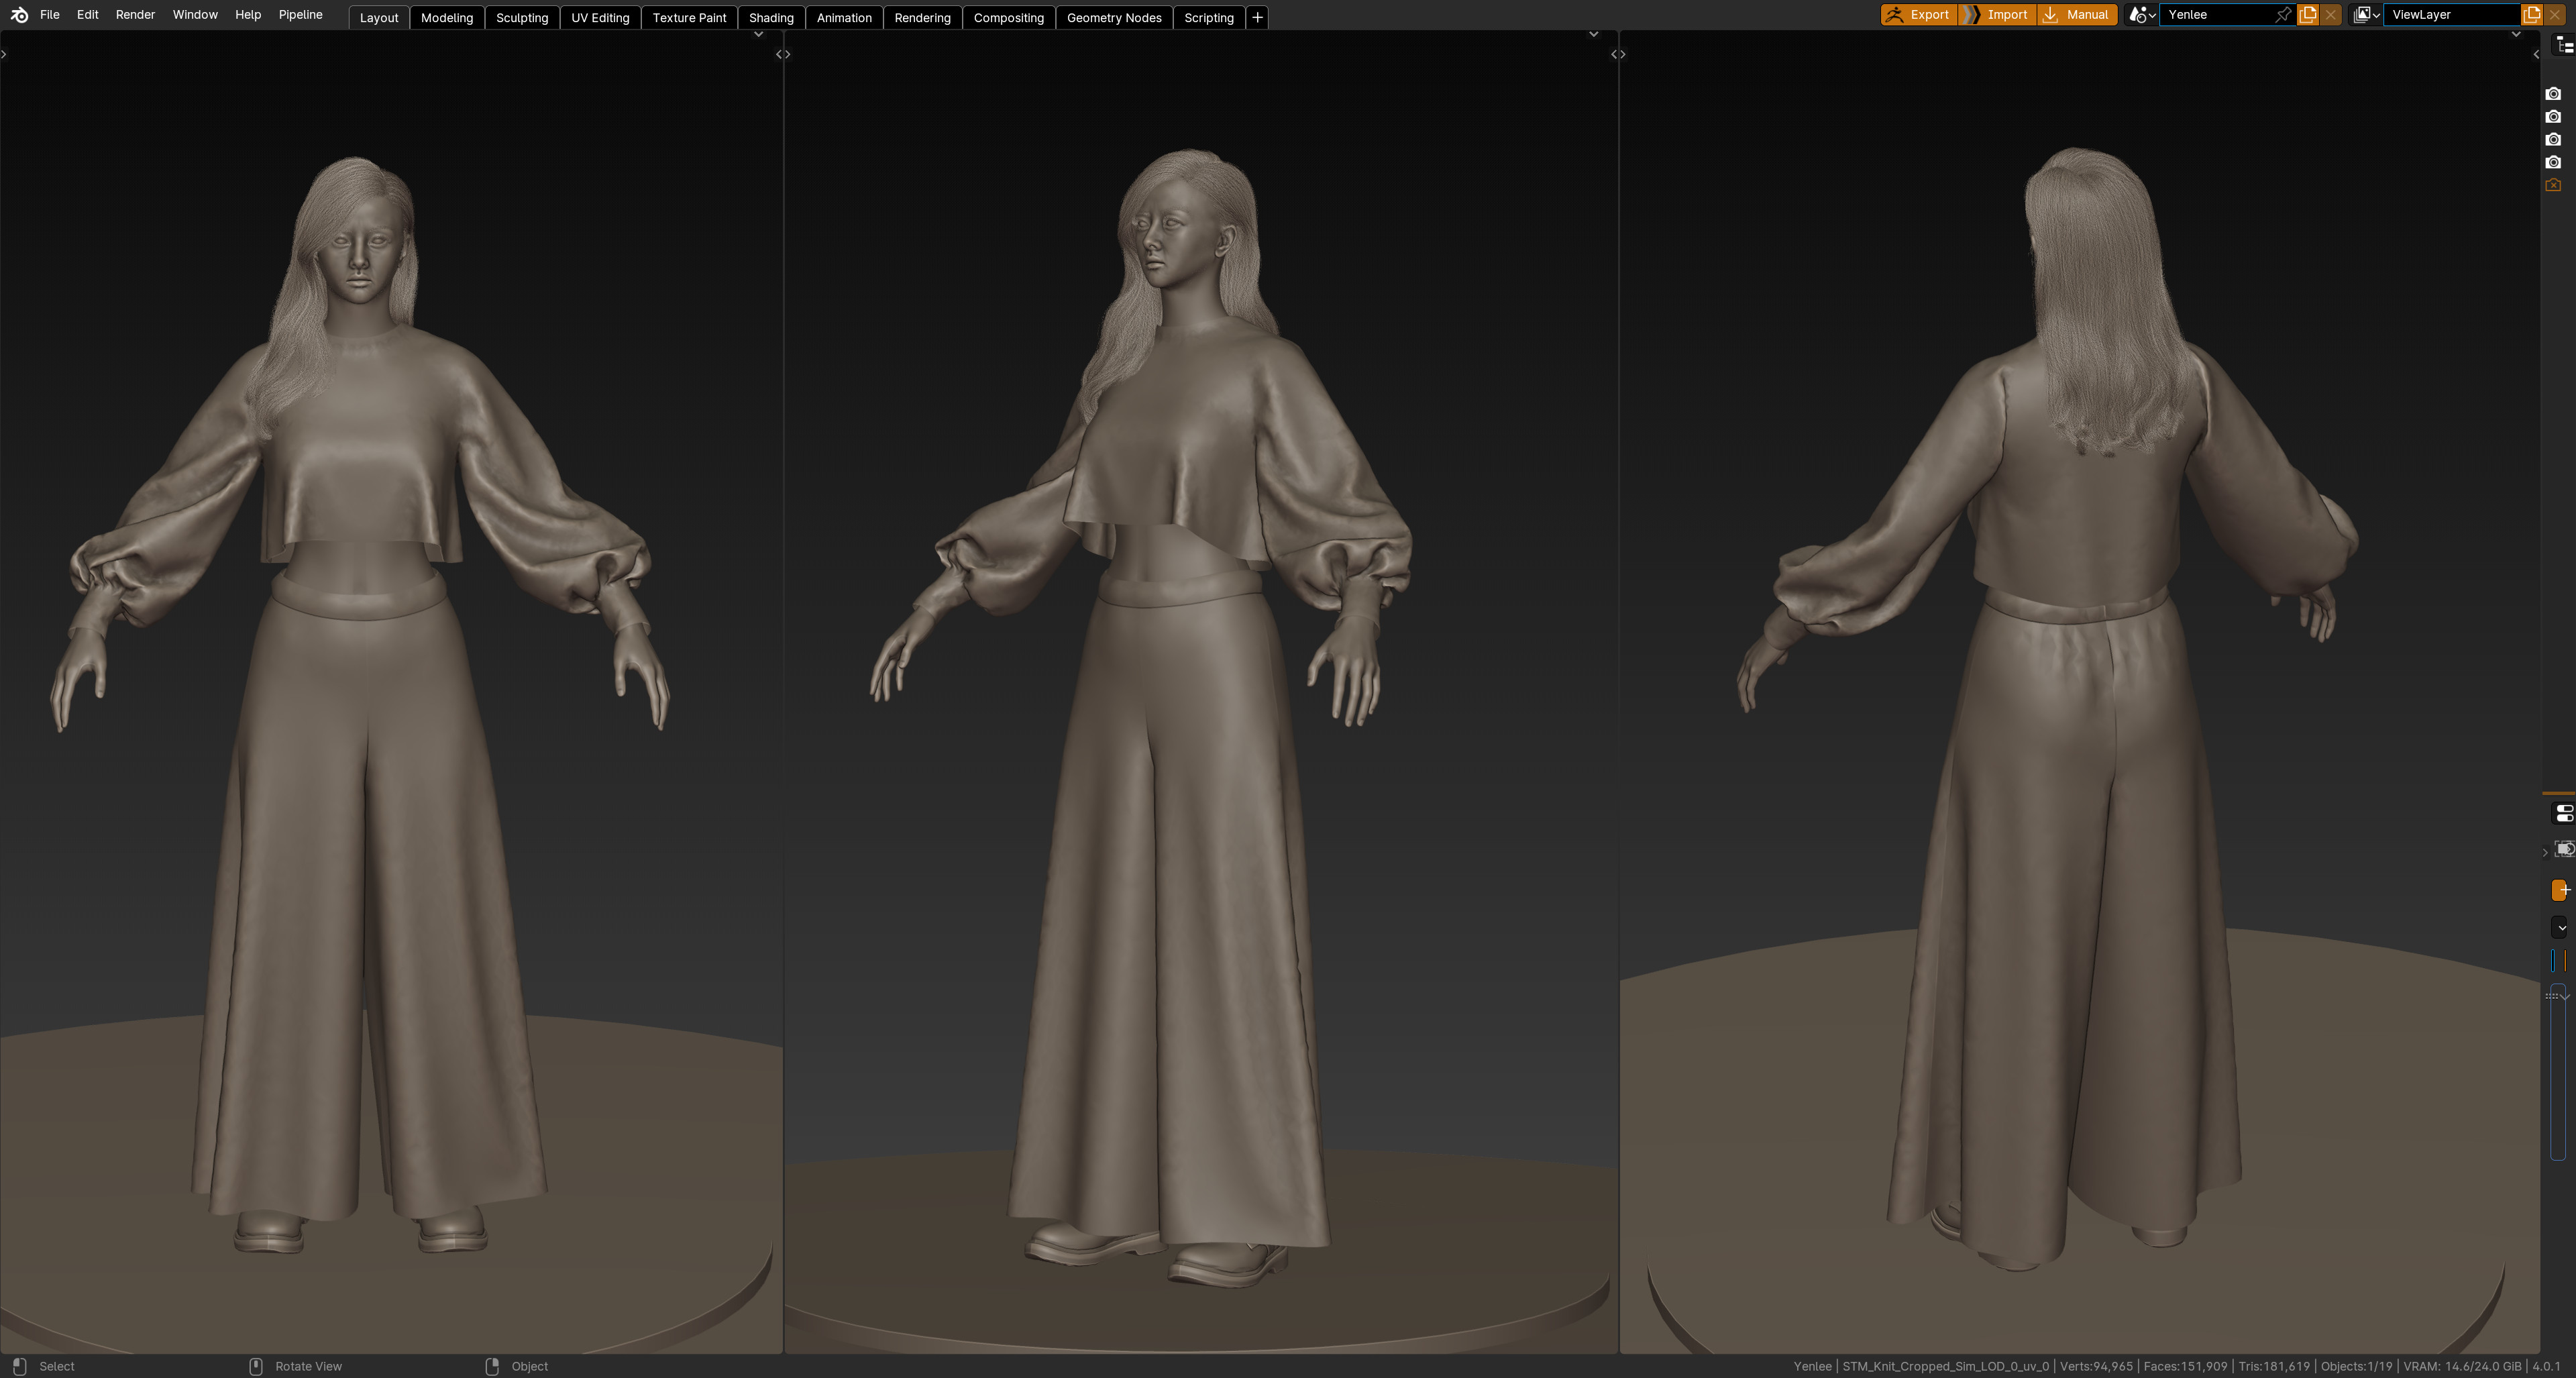Screen dimensions: 2576x1378
Task: Click new scene copy icon beside Yenlee
Action: [2308, 15]
